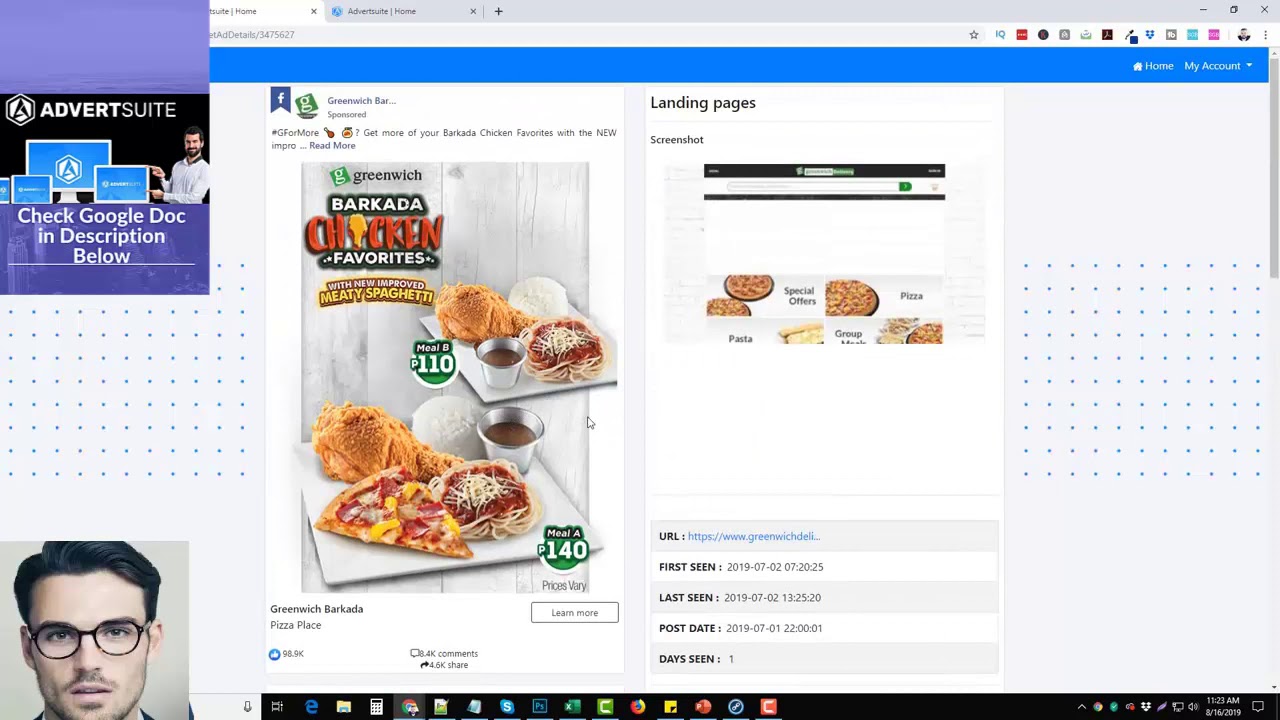The image size is (1280, 720).
Task: Open Skype from the taskbar
Action: pyautogui.click(x=507, y=707)
